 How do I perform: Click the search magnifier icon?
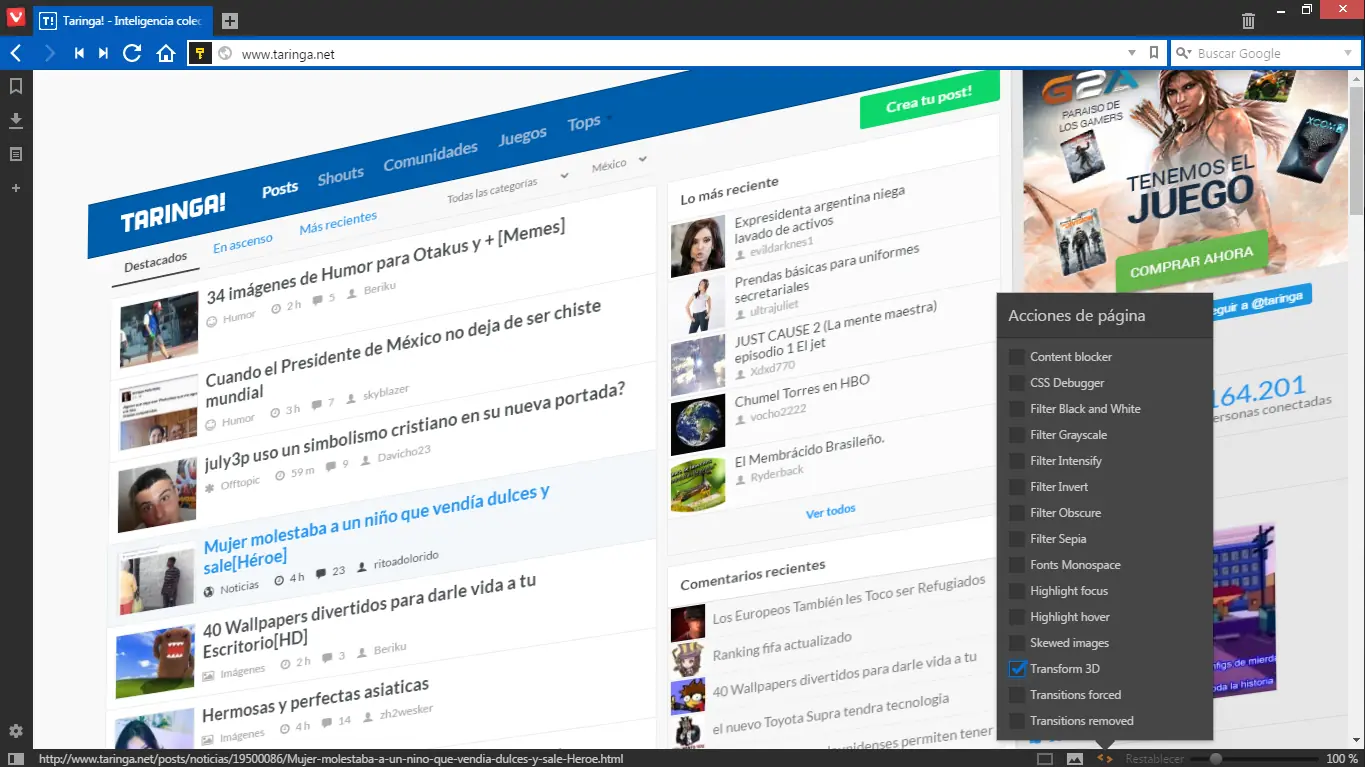(1183, 54)
